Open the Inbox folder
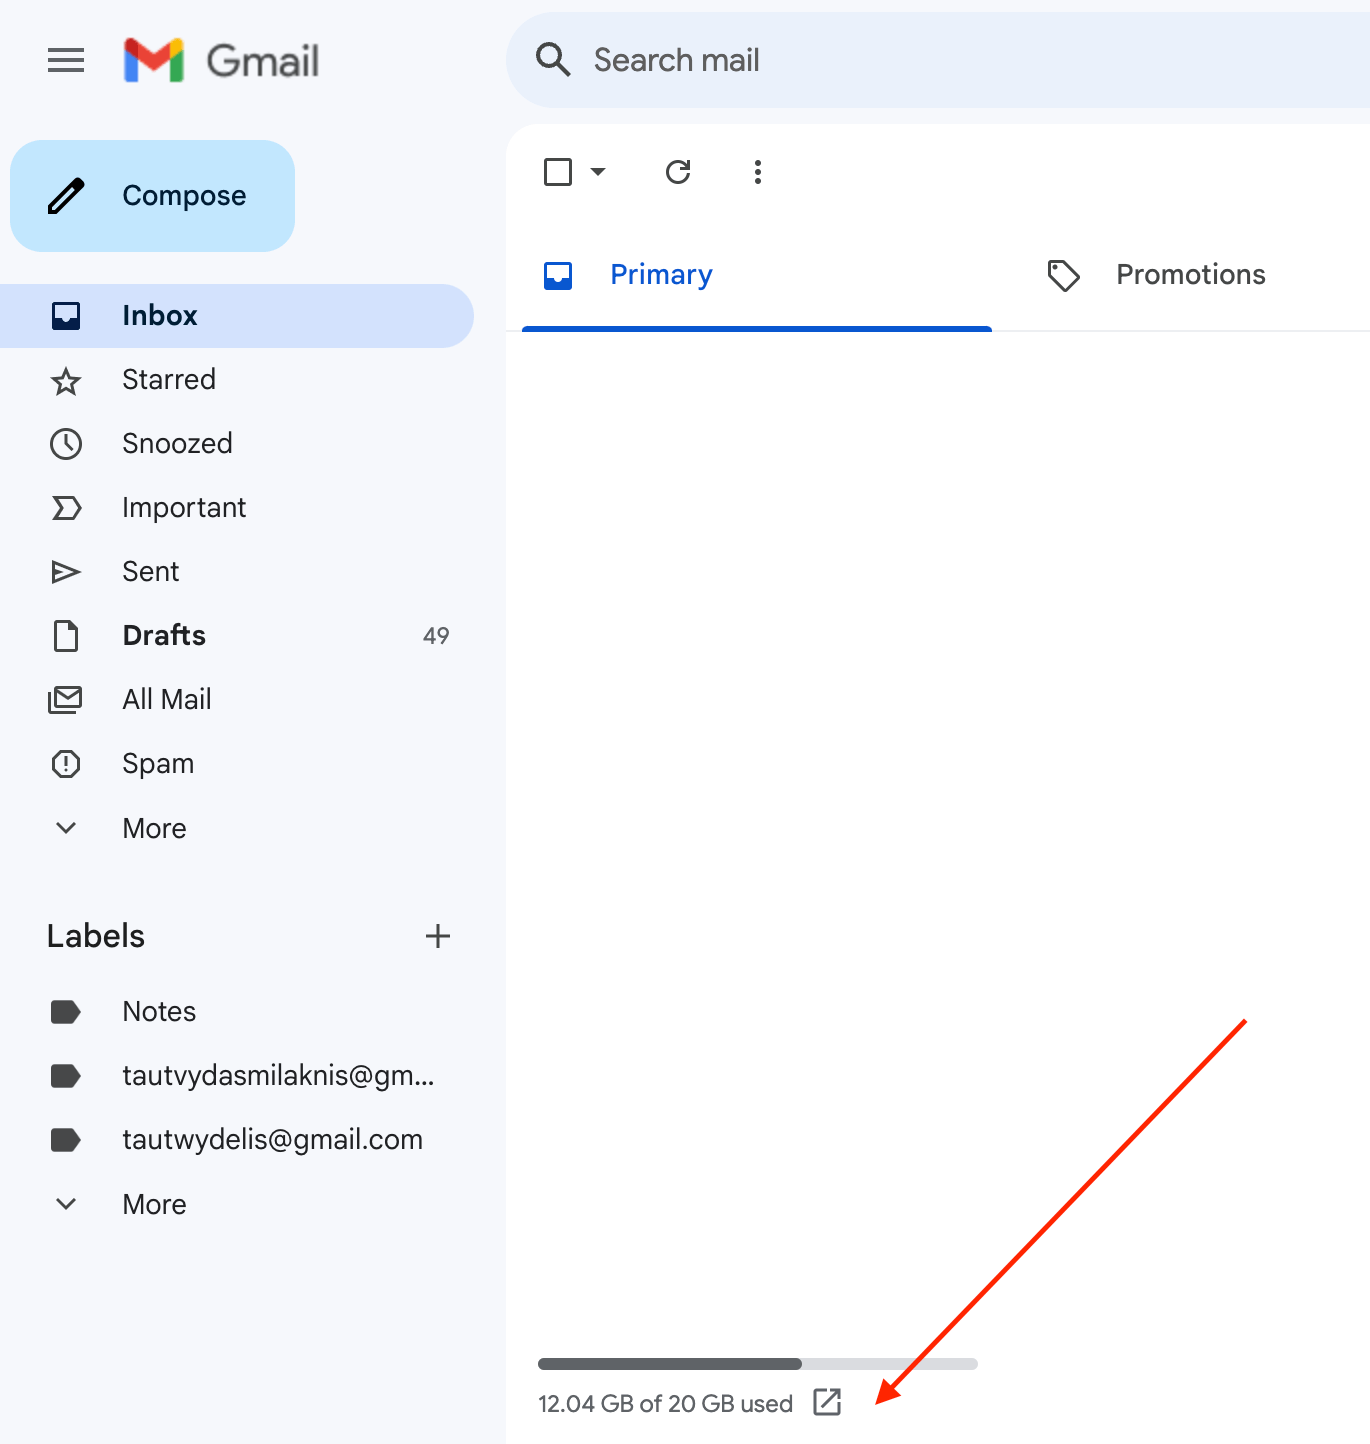 pyautogui.click(x=237, y=316)
